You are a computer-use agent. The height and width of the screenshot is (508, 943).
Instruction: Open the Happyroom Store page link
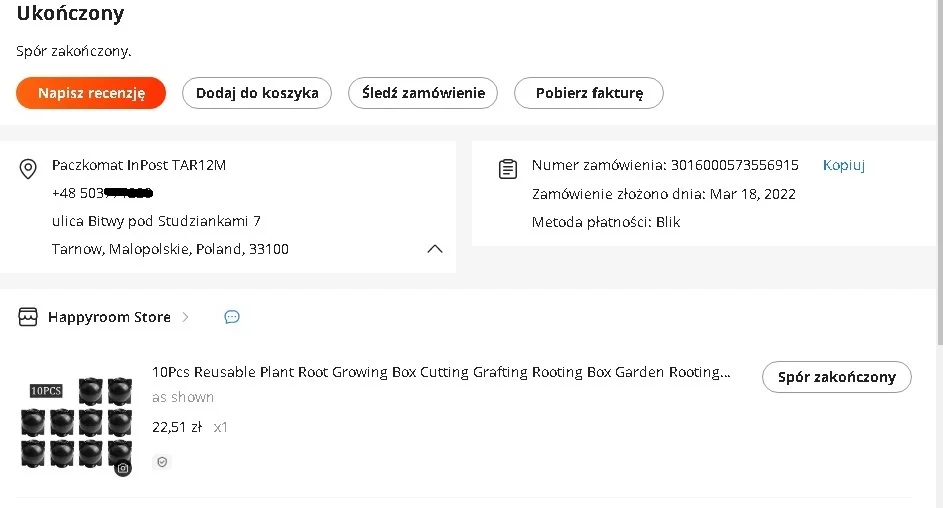109,317
